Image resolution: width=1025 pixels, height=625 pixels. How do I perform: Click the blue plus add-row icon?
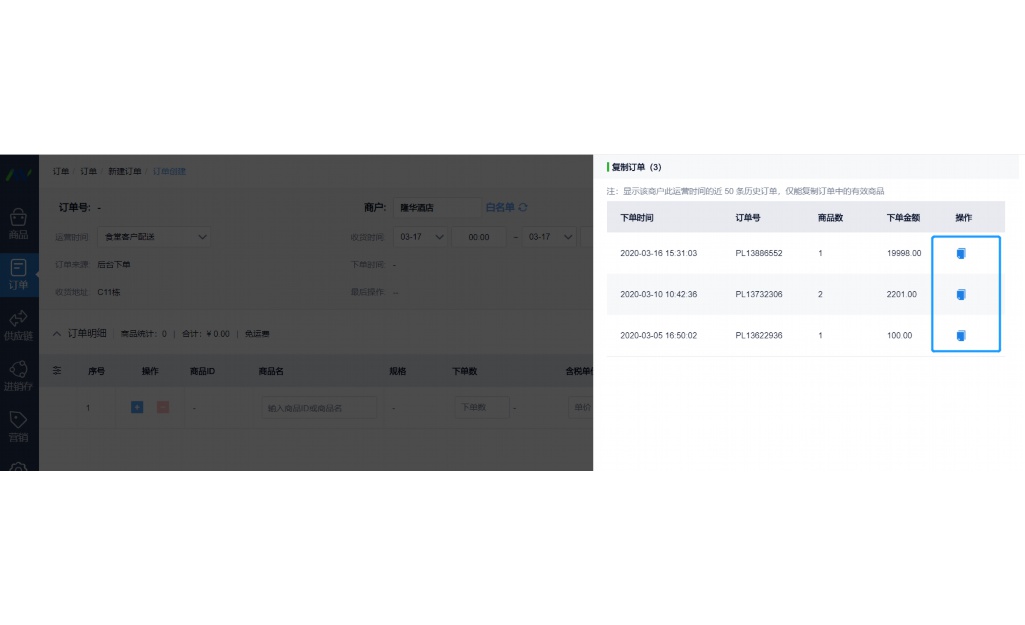(x=137, y=408)
